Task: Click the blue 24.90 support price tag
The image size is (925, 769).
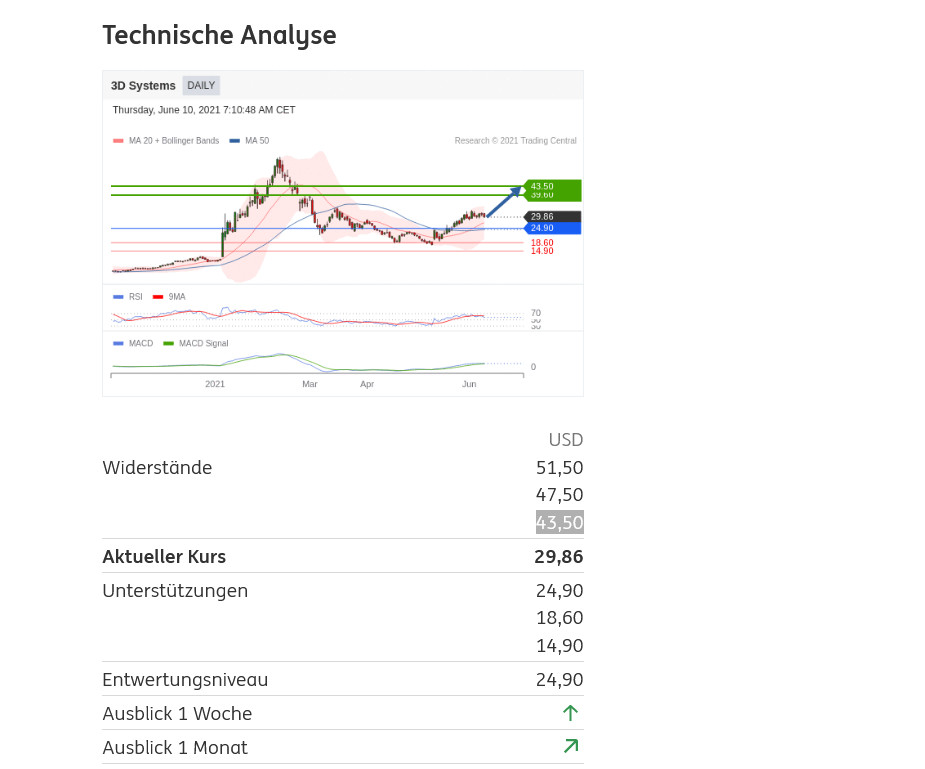Action: 551,228
